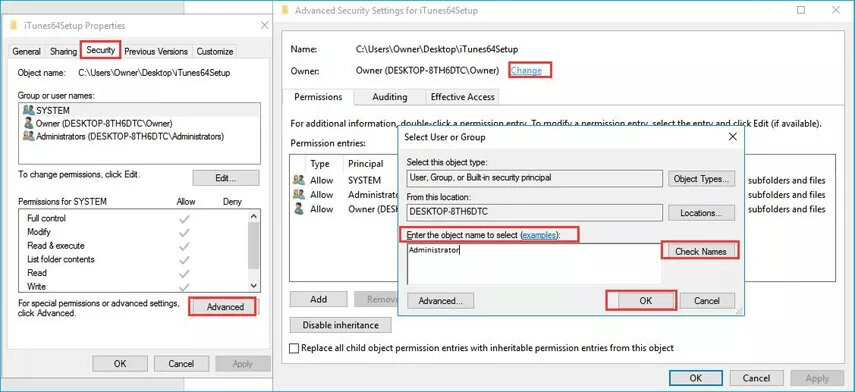Click the Administrators group icon in Properties
This screenshot has height=392, width=855.
(x=28, y=136)
